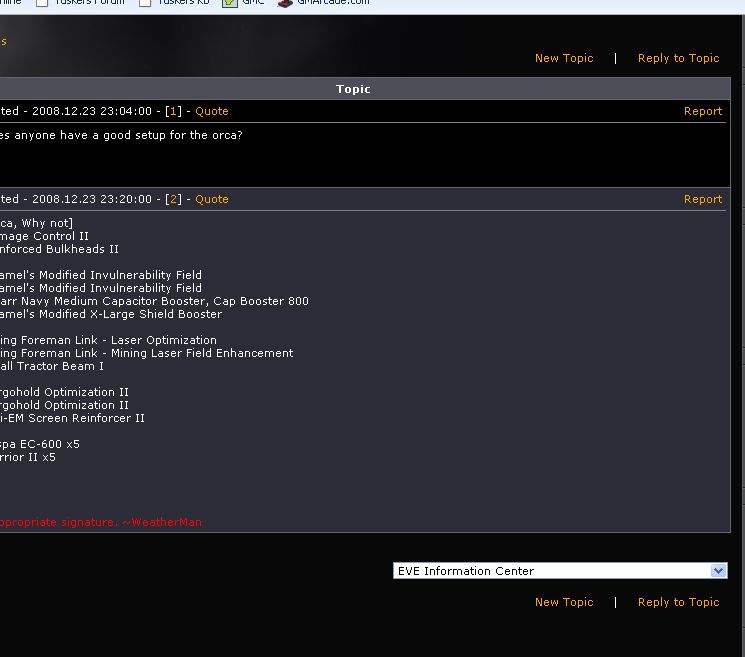Report the second post with fitting list

pos(703,199)
